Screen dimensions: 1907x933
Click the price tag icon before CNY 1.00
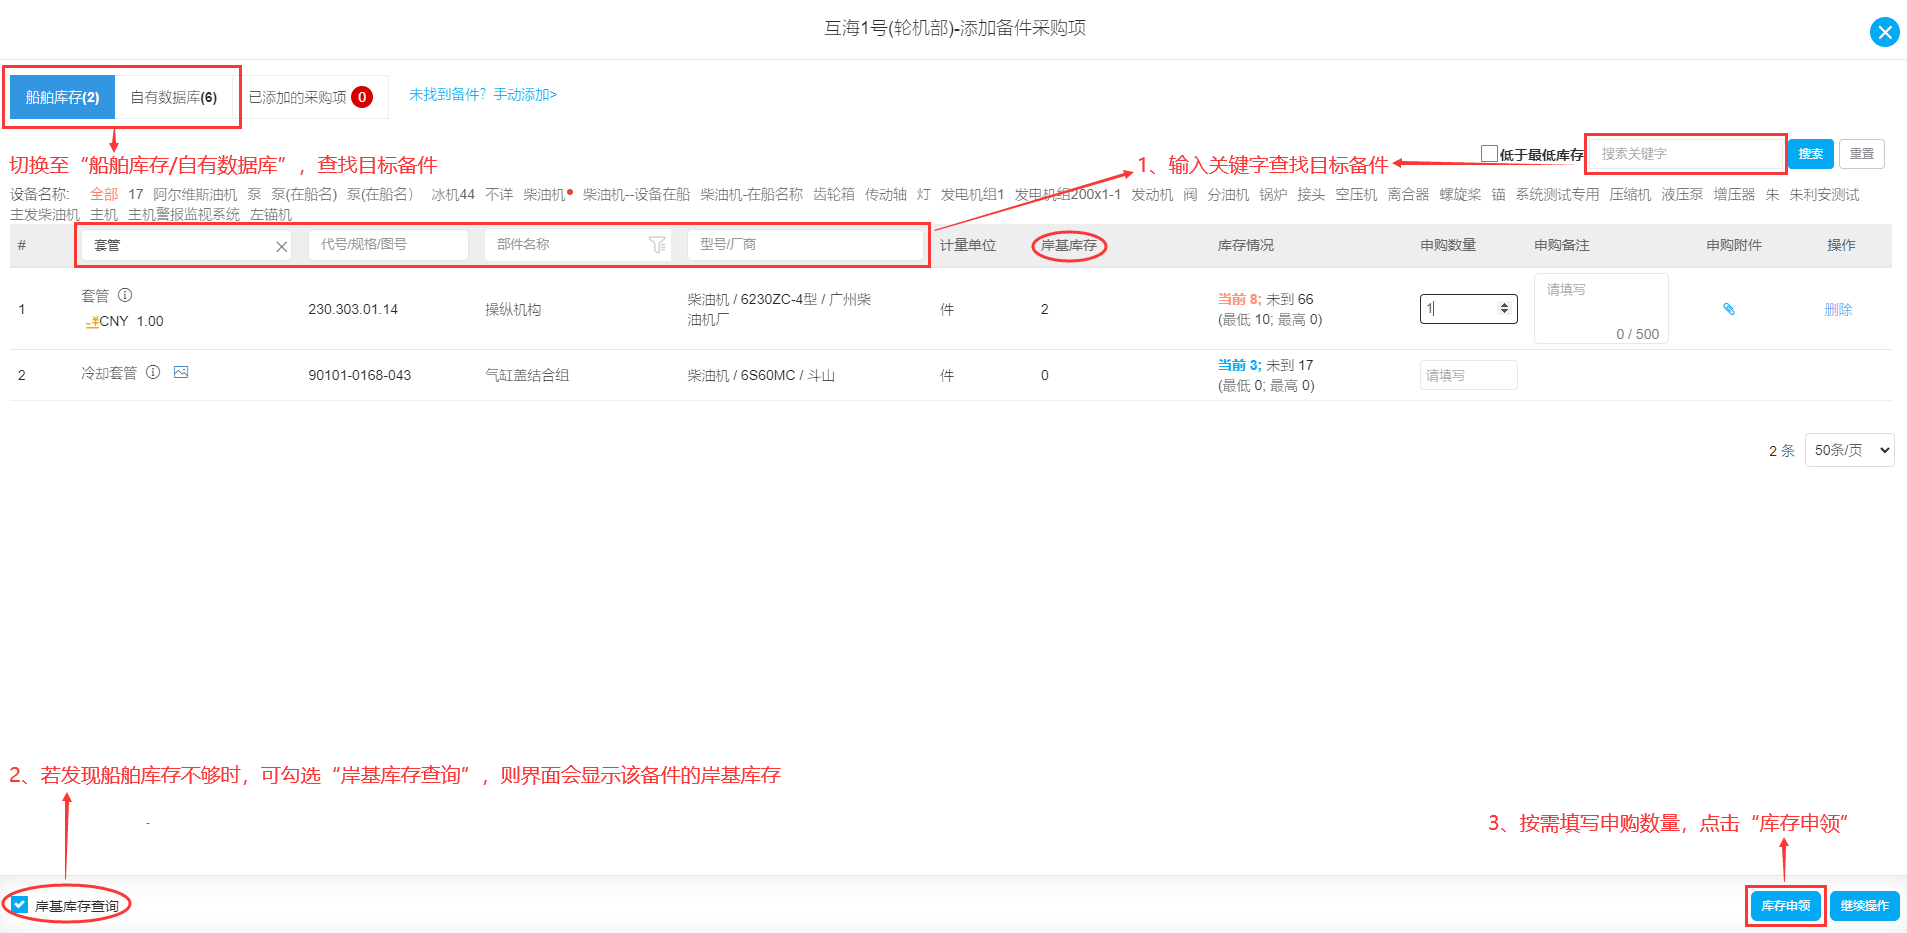click(x=92, y=321)
